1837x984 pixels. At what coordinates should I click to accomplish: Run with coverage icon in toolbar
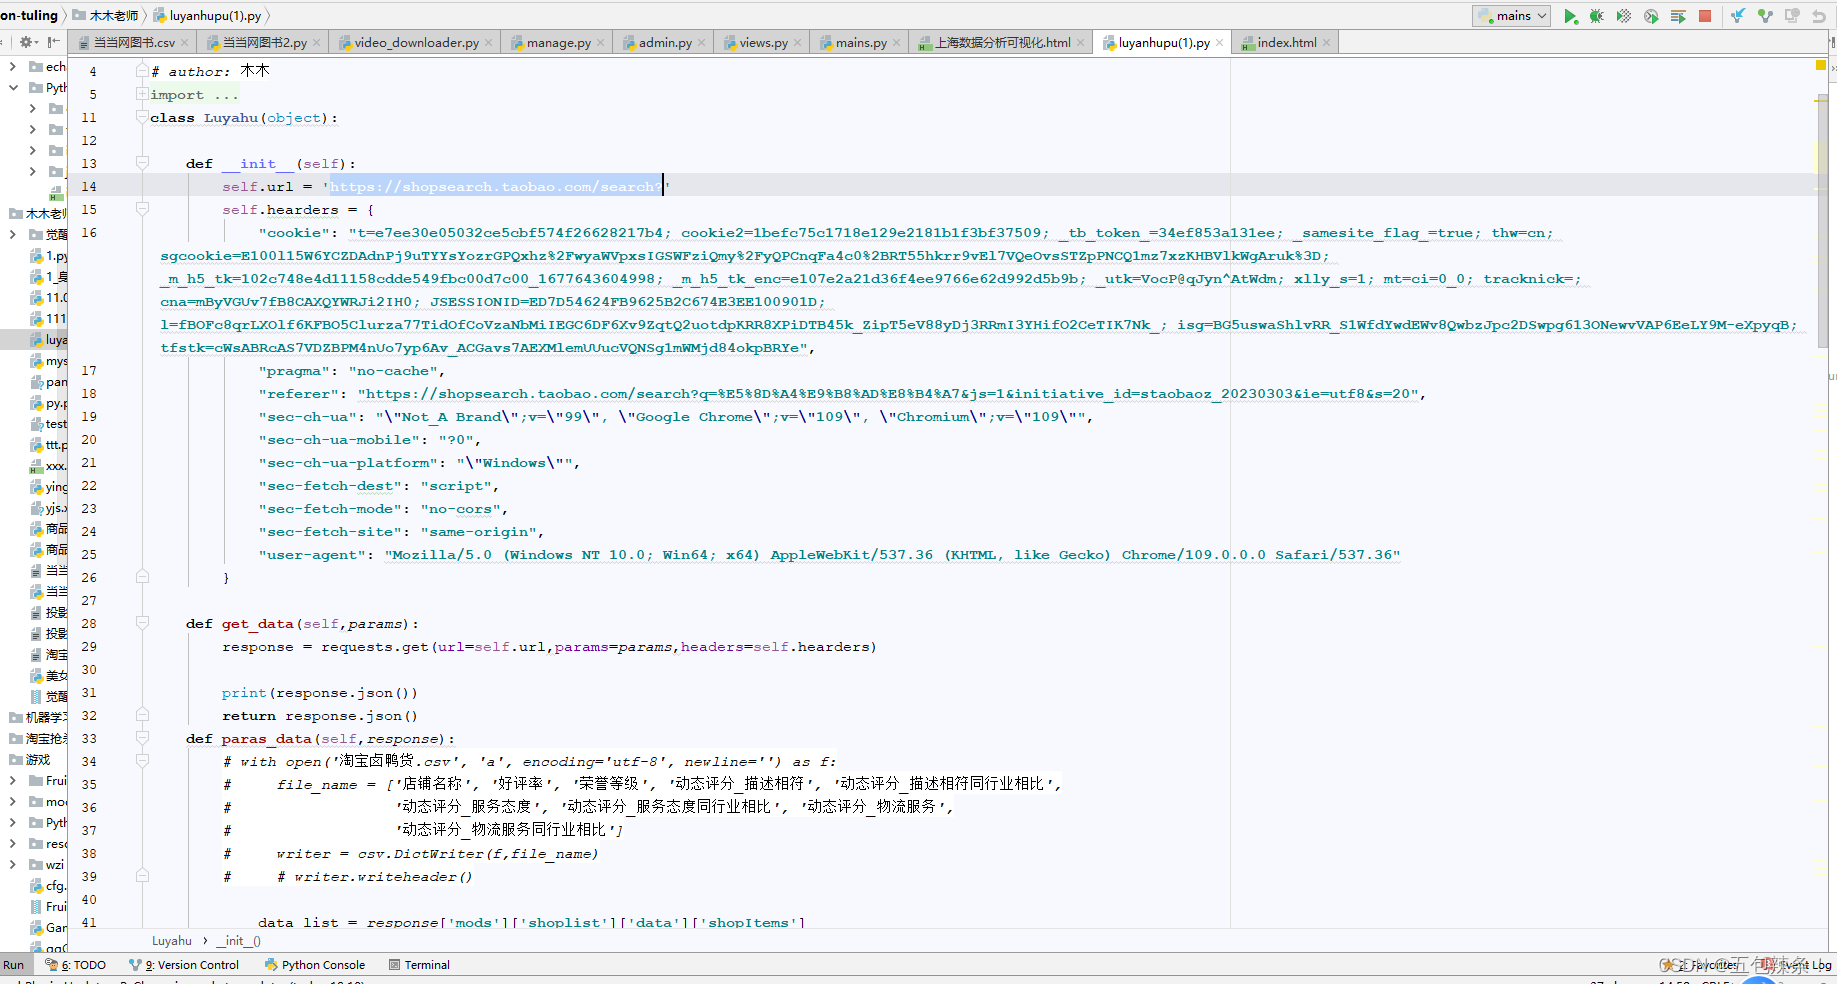(1624, 16)
